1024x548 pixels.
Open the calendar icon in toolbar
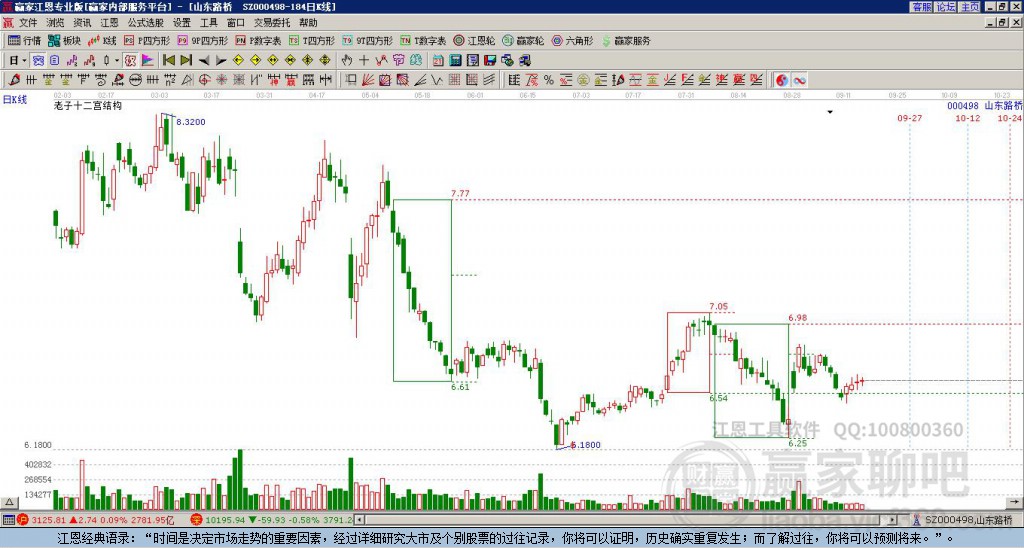click(x=438, y=61)
